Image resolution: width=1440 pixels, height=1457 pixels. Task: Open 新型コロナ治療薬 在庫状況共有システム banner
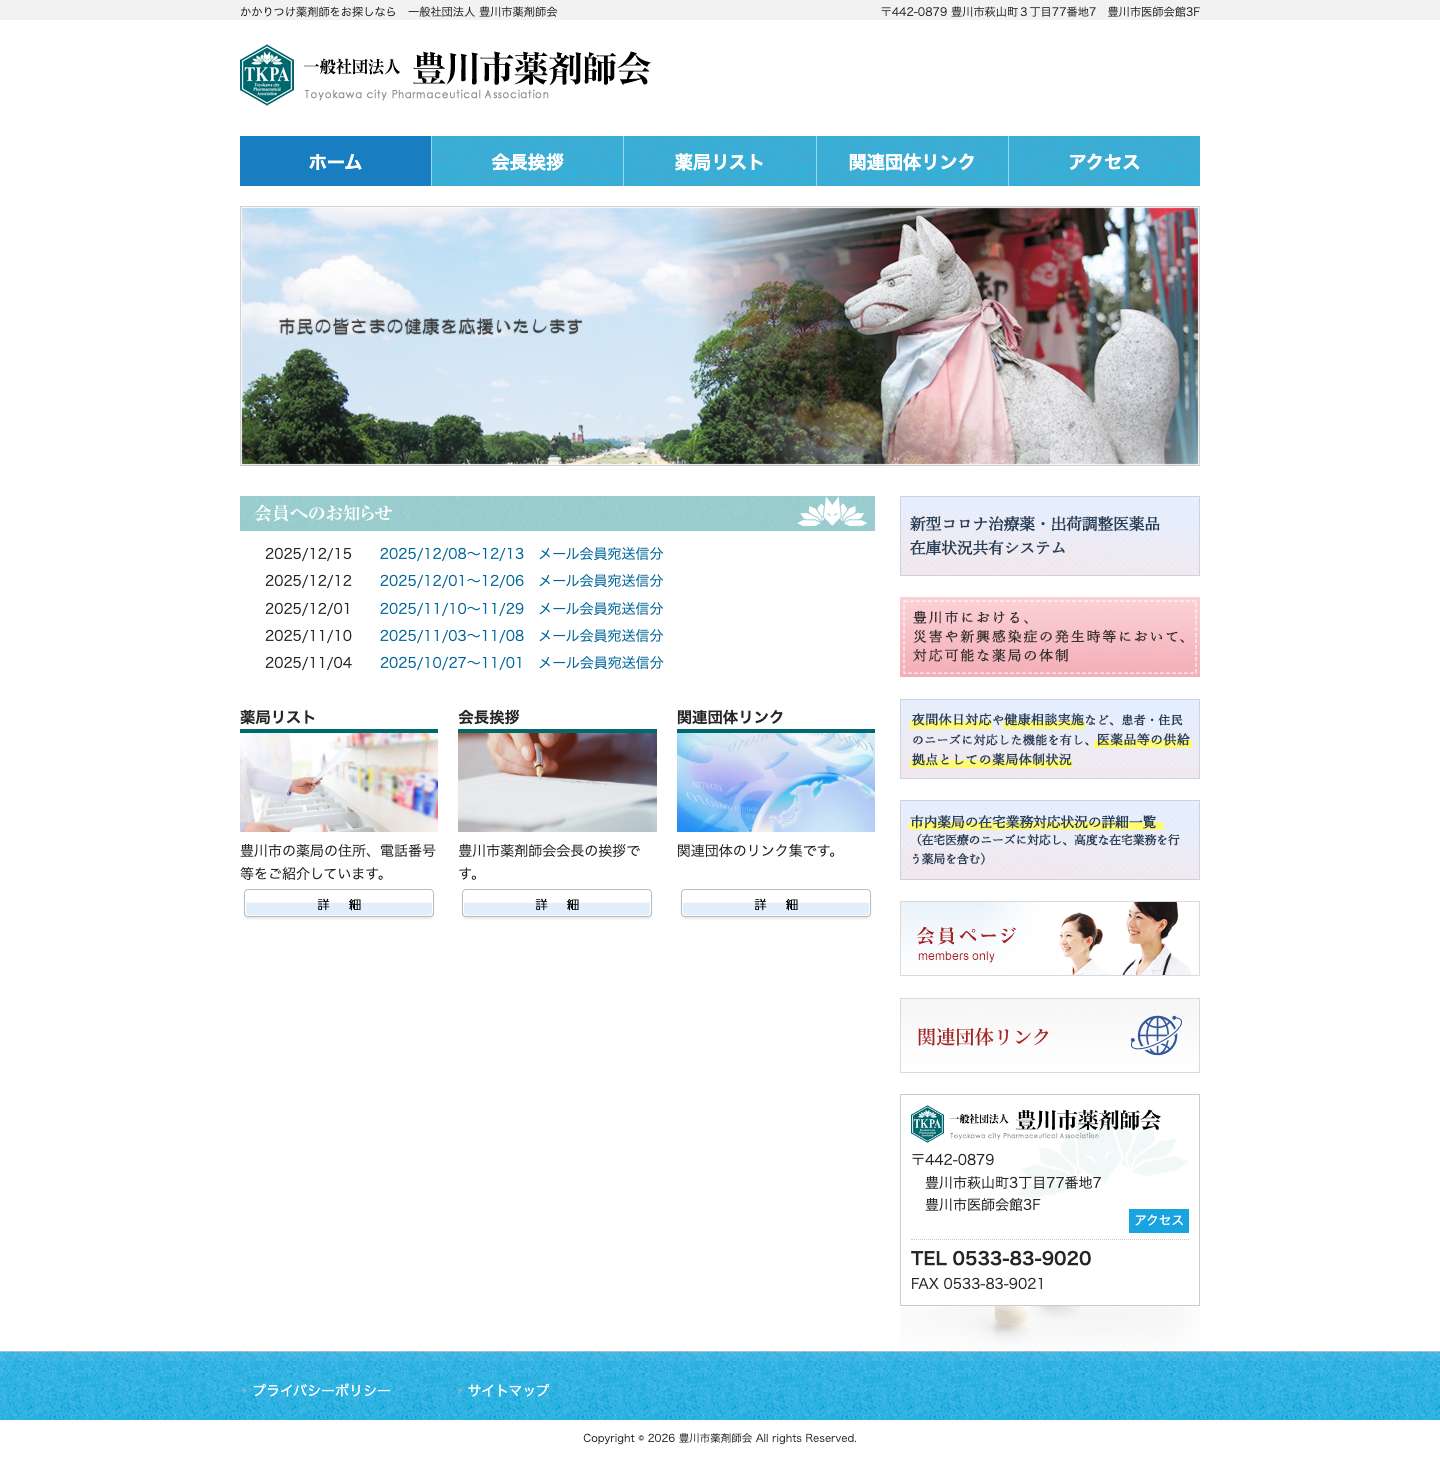tap(1049, 537)
